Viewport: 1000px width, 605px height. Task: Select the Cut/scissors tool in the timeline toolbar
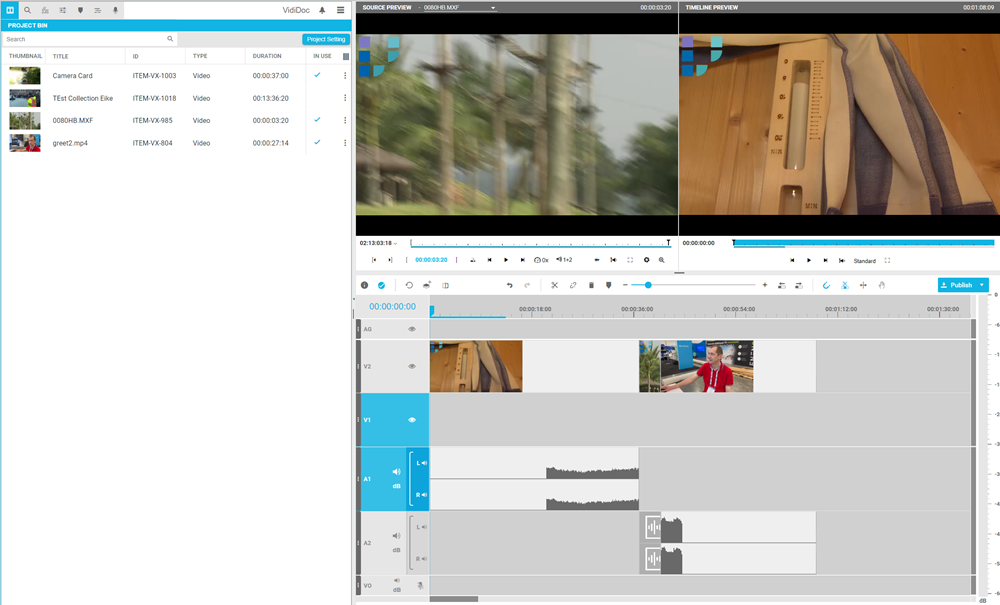click(x=554, y=285)
